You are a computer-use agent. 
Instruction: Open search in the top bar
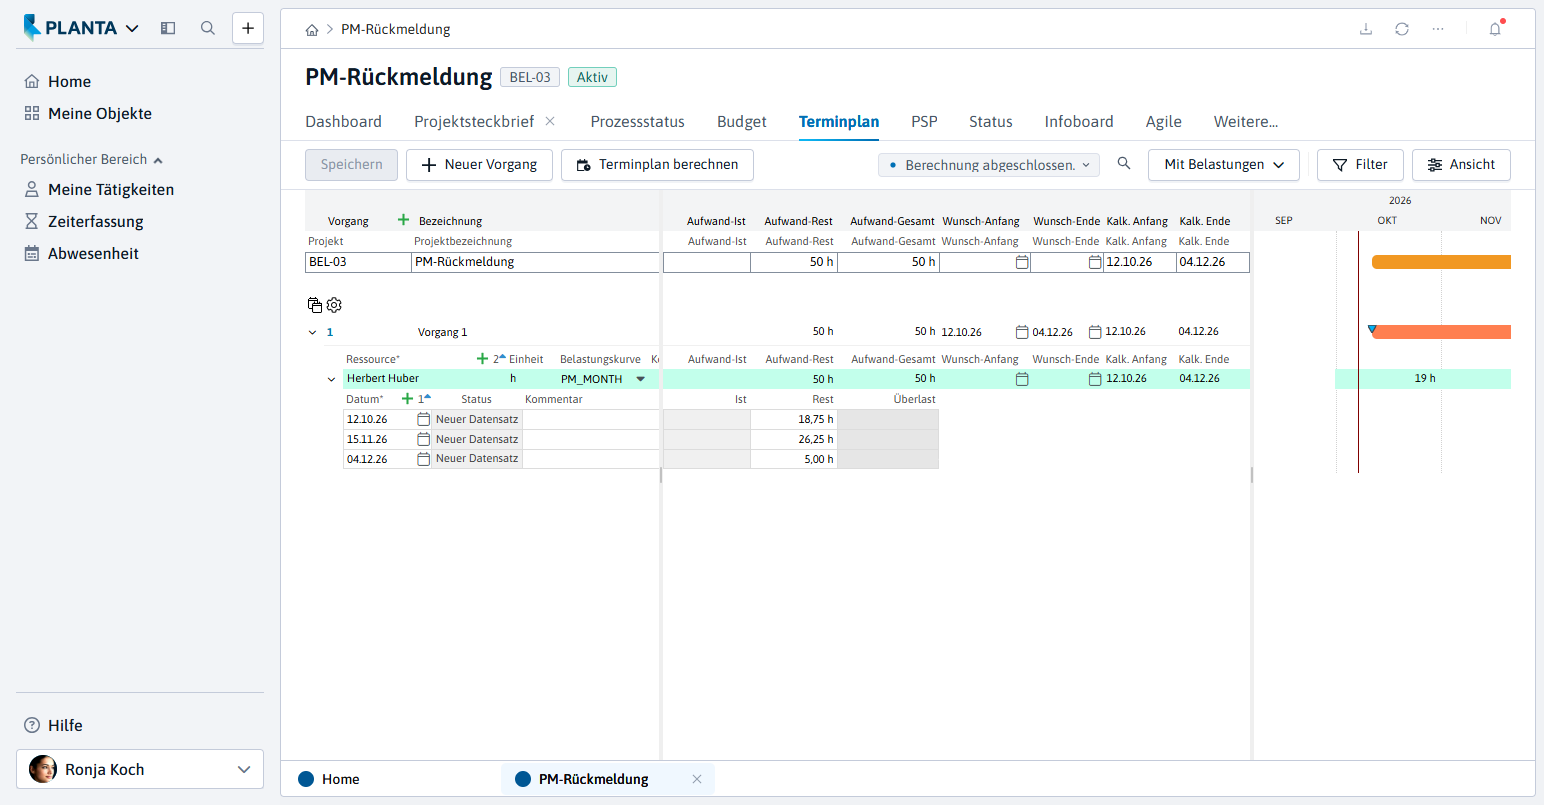pos(208,28)
